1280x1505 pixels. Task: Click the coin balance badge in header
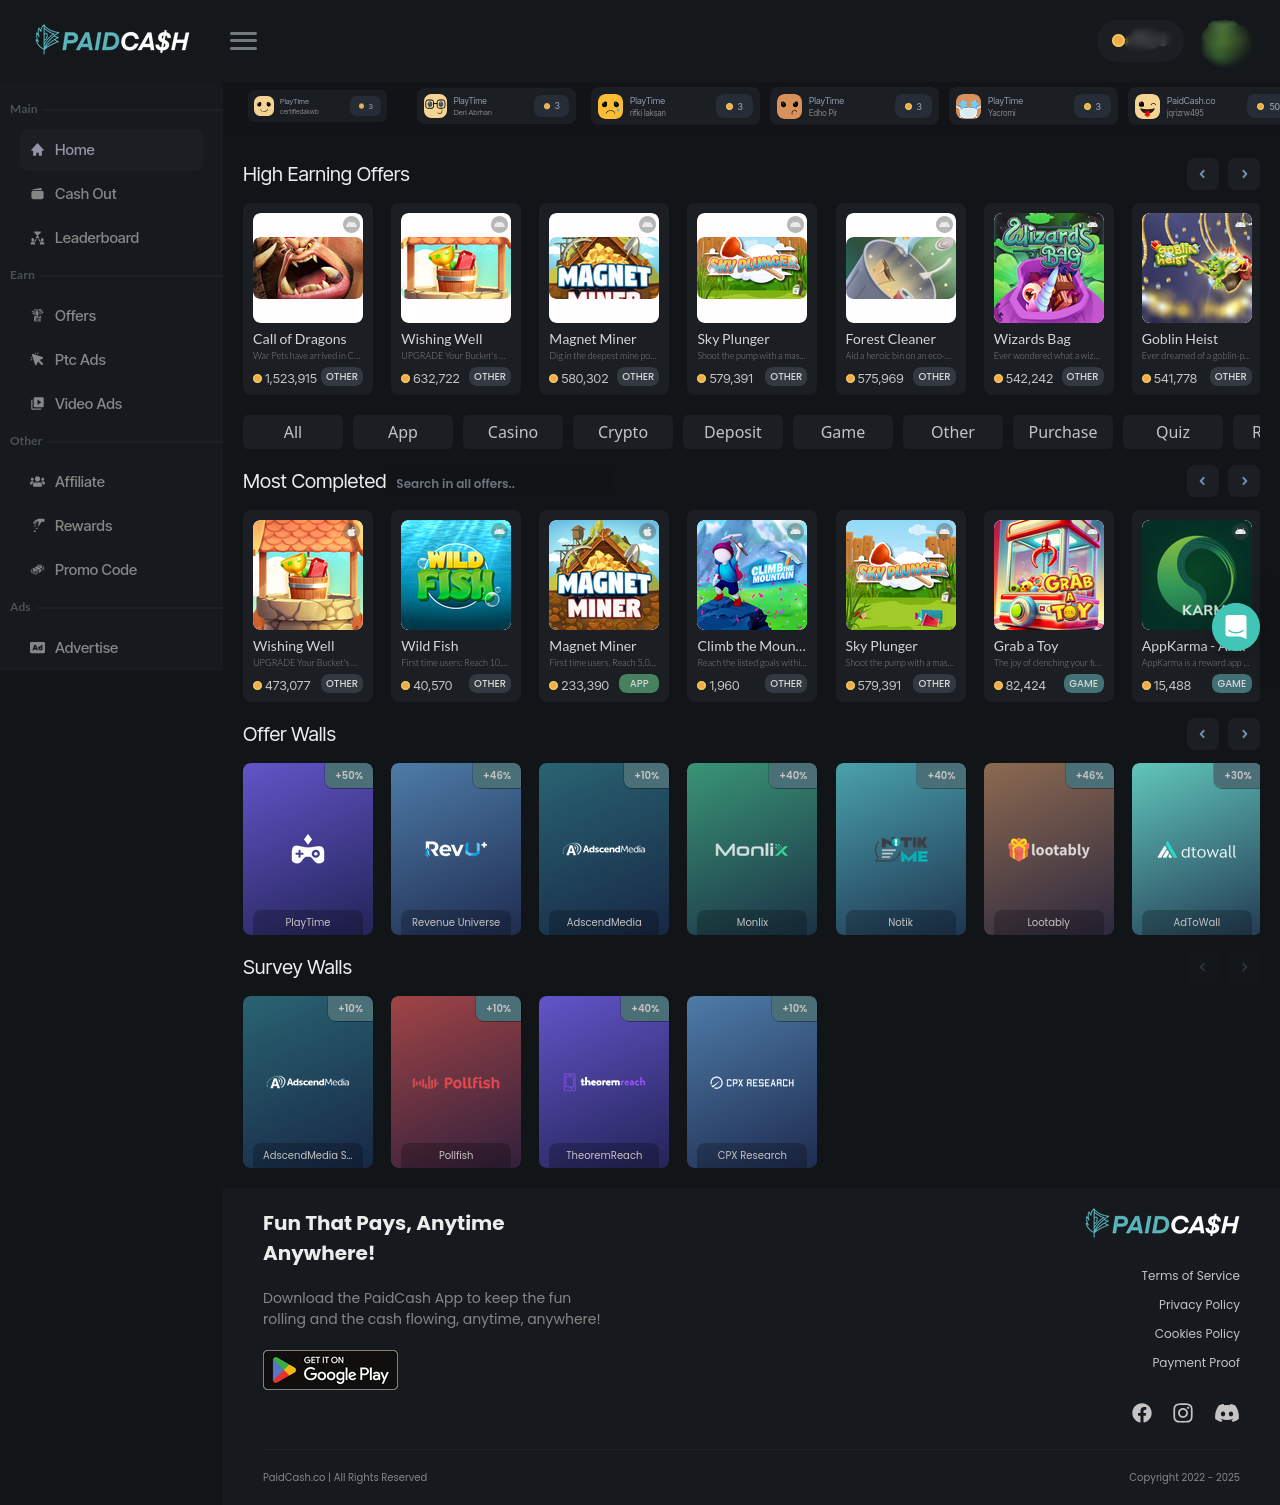[1140, 41]
